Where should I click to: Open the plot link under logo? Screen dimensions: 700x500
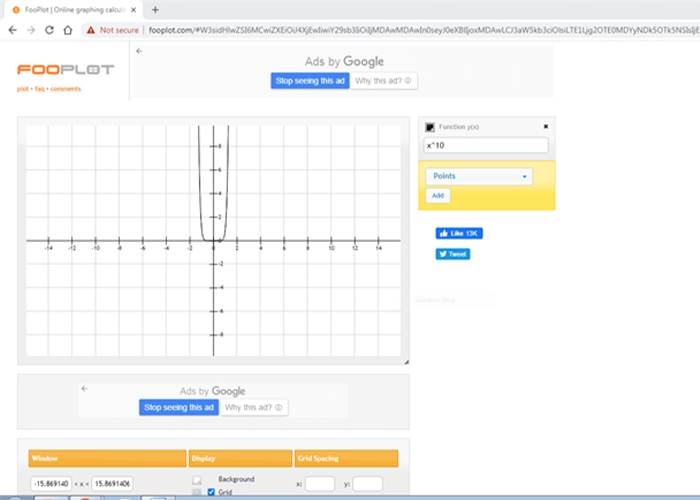22,89
